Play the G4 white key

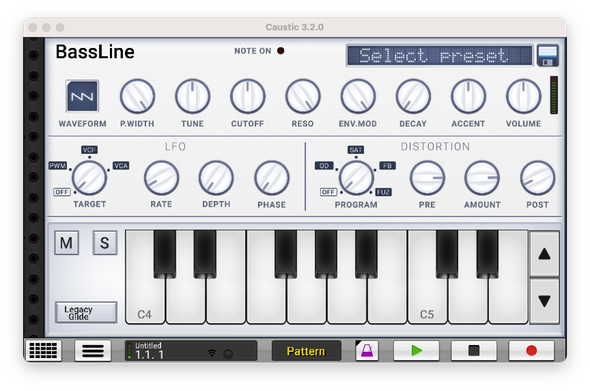[306, 301]
